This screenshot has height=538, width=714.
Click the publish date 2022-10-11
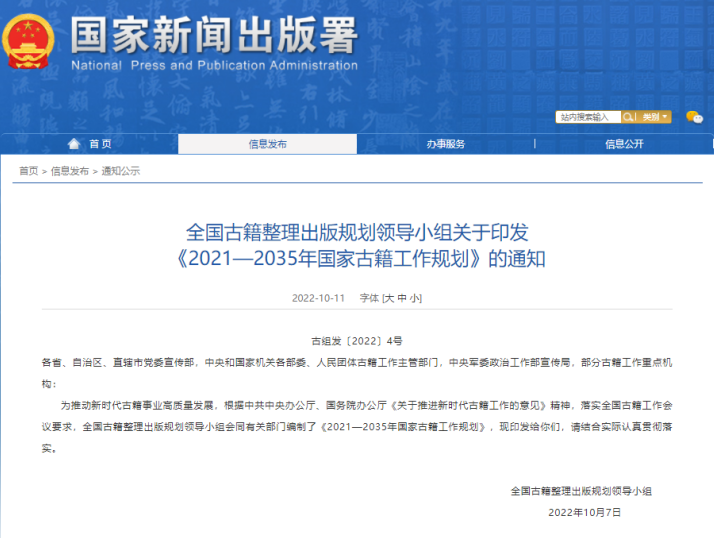coord(318,298)
